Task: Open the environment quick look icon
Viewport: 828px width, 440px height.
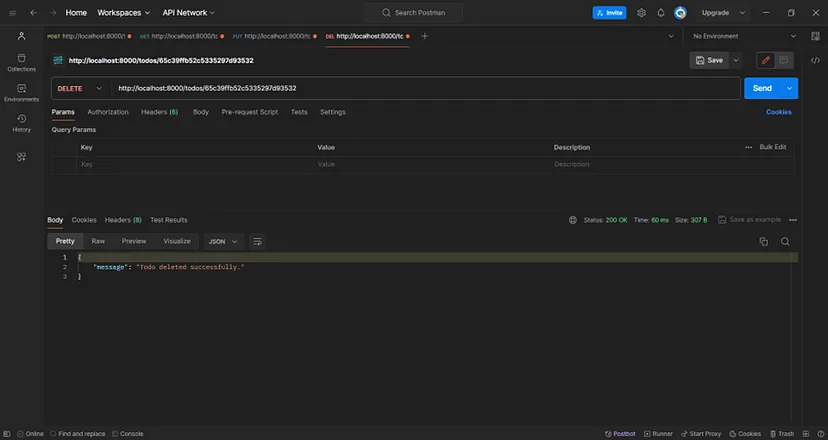Action: [815, 36]
